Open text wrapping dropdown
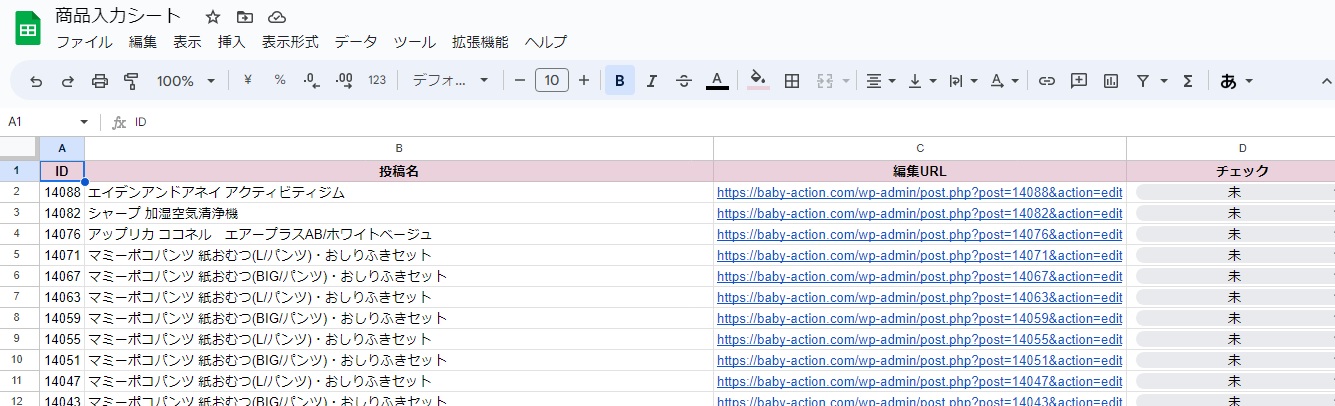The image size is (1335, 406). 962,81
